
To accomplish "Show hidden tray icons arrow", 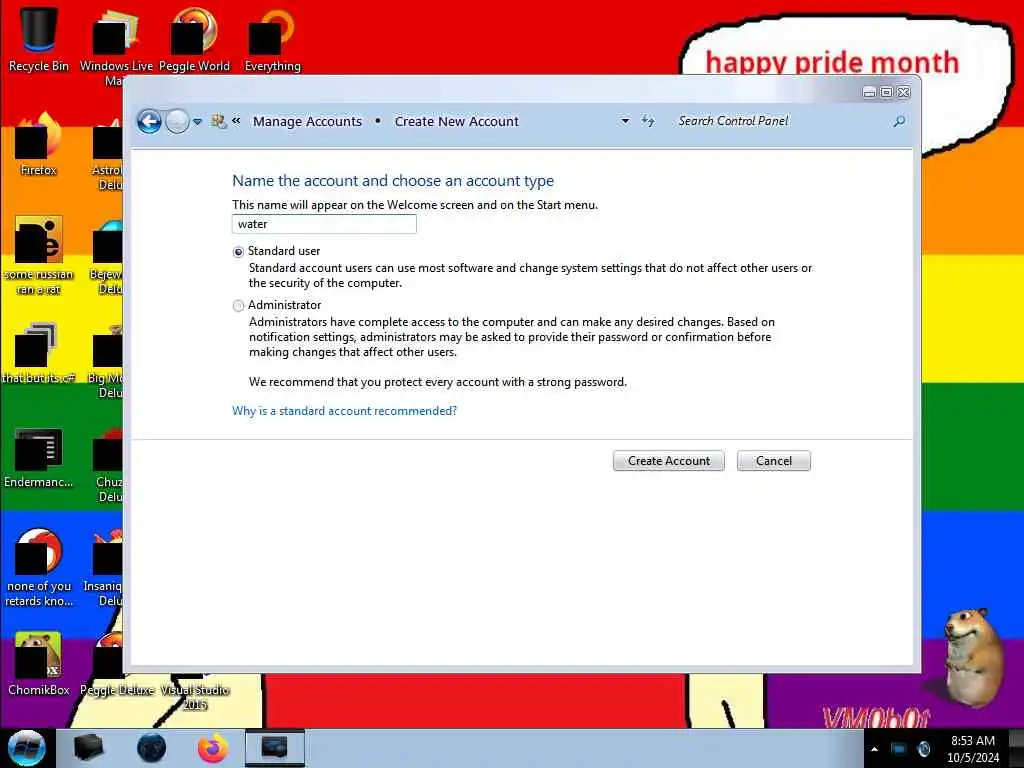I will pyautogui.click(x=874, y=749).
